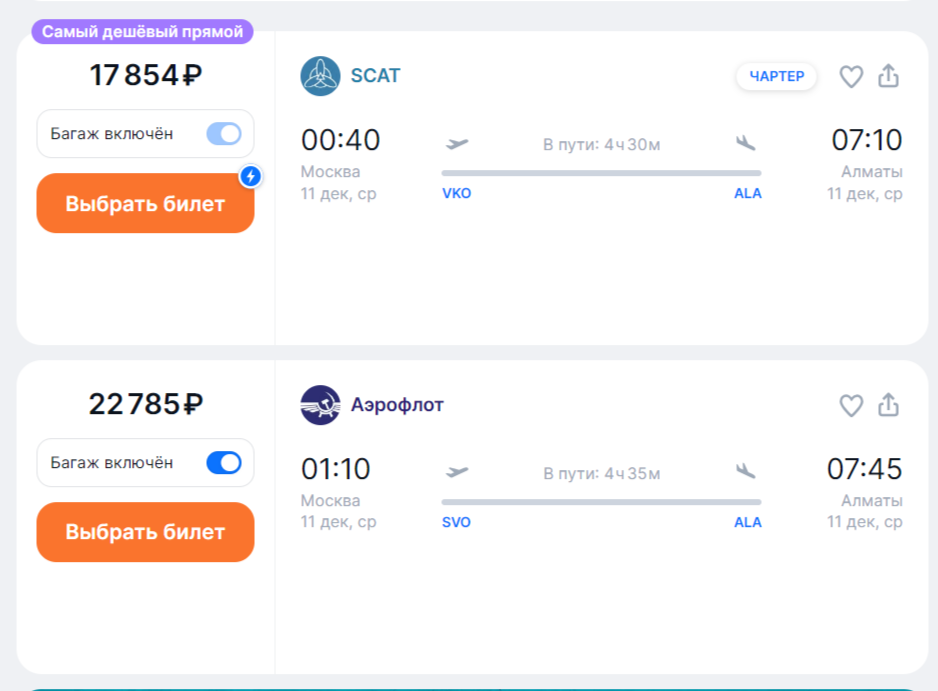
Task: Click the SVO airport code
Action: tap(456, 522)
